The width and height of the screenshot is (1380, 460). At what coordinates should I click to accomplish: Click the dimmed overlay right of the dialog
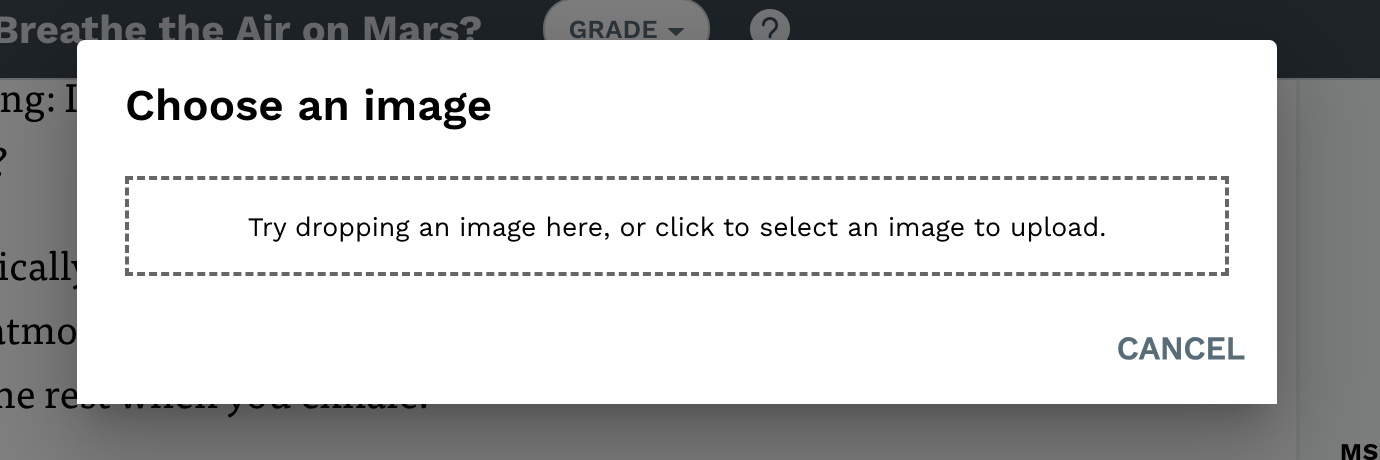(1328, 250)
